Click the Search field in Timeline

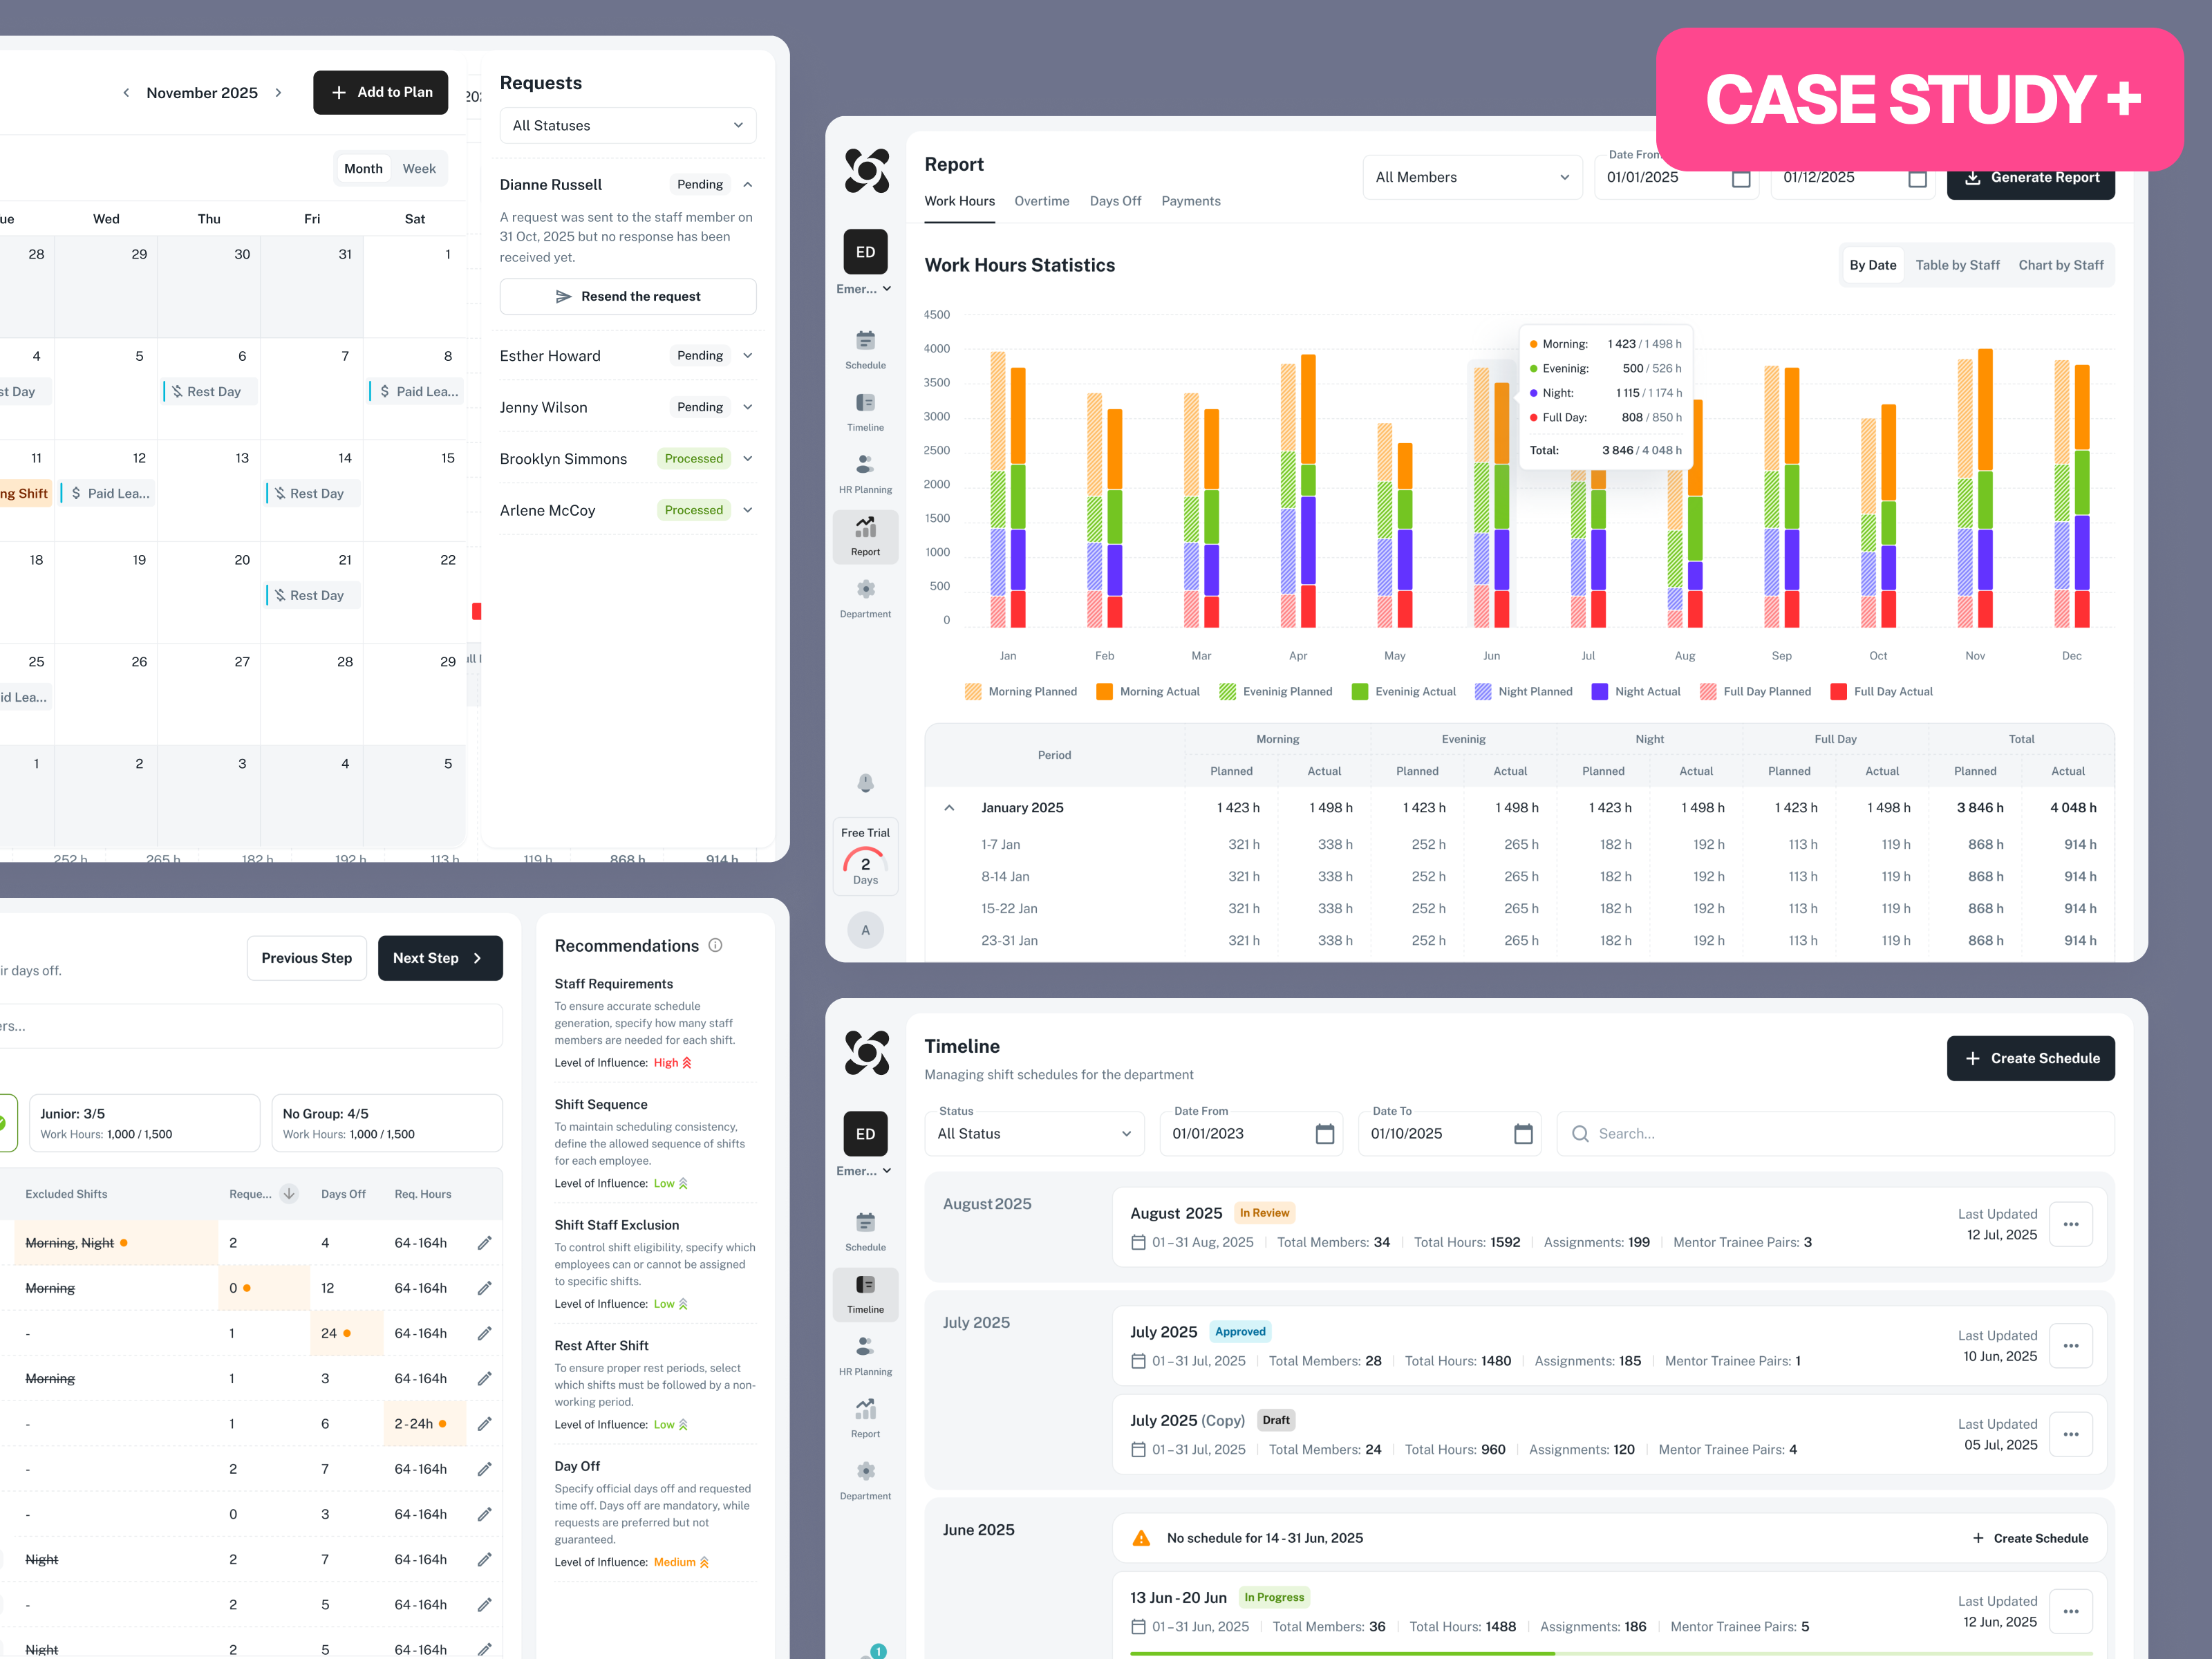point(1833,1133)
